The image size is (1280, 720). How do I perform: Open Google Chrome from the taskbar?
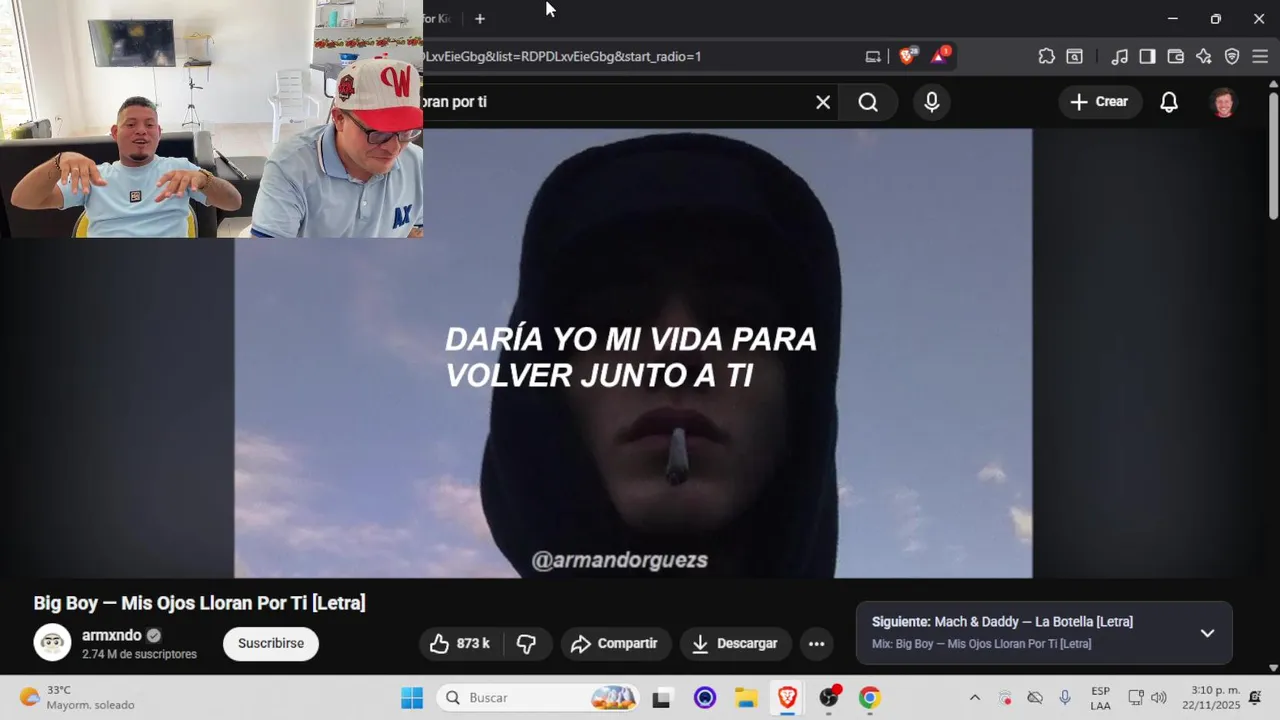click(870, 698)
